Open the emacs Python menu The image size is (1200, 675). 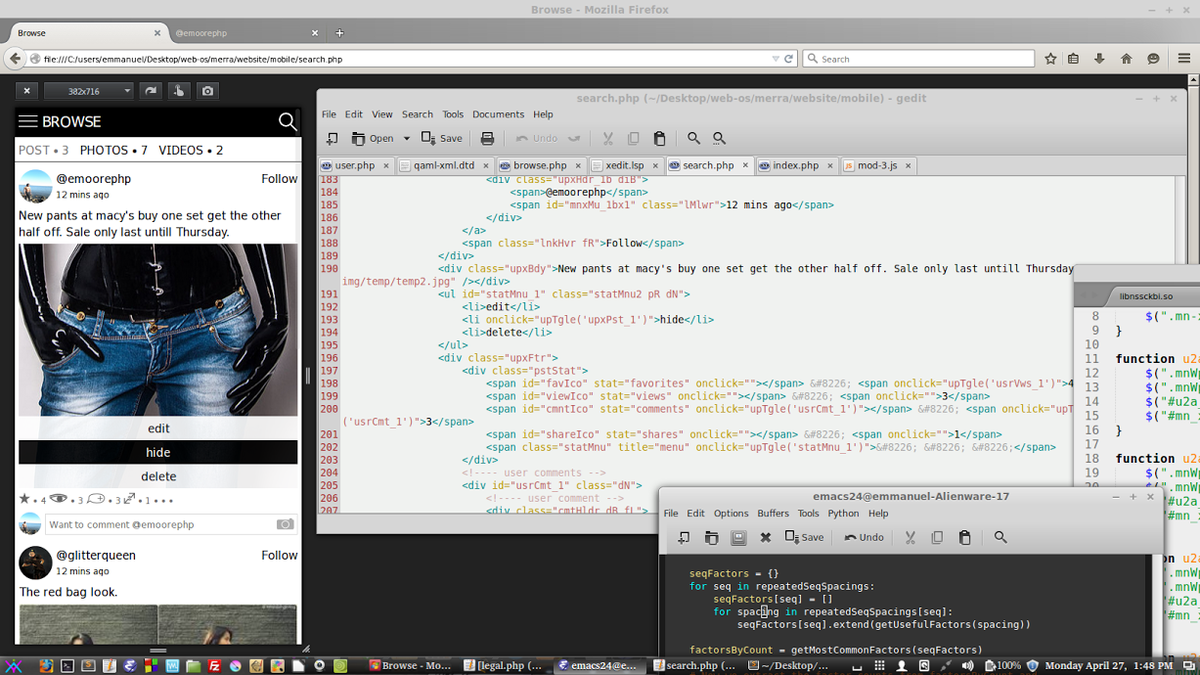click(843, 513)
